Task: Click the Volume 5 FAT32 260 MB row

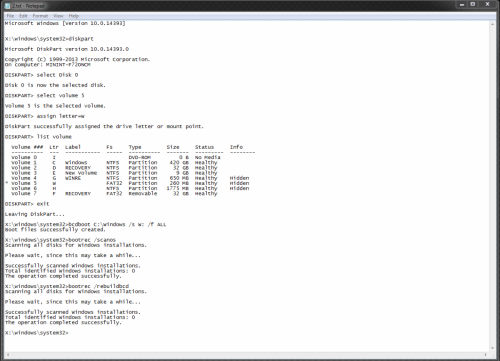Action: 127,183
